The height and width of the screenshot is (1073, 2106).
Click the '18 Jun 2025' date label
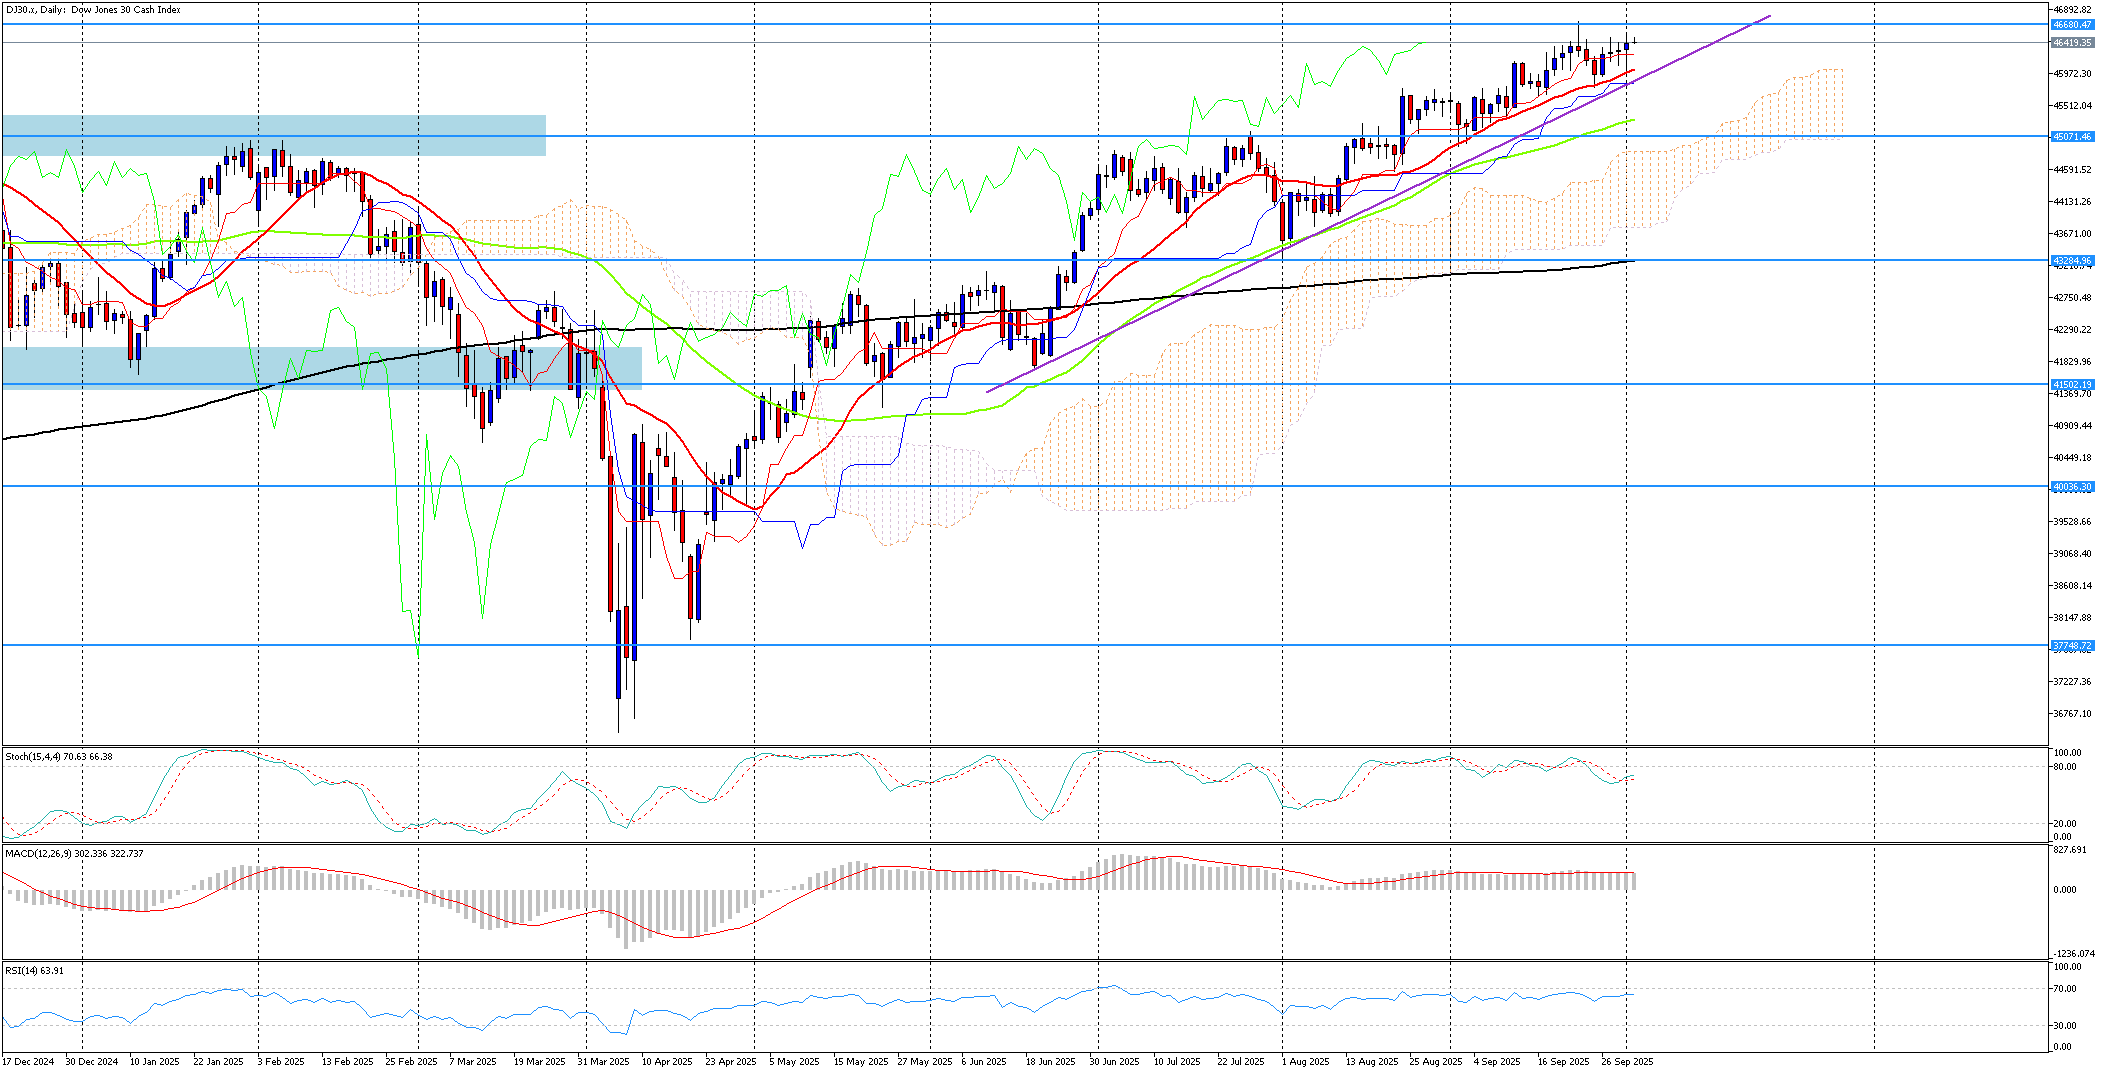1050,1062
